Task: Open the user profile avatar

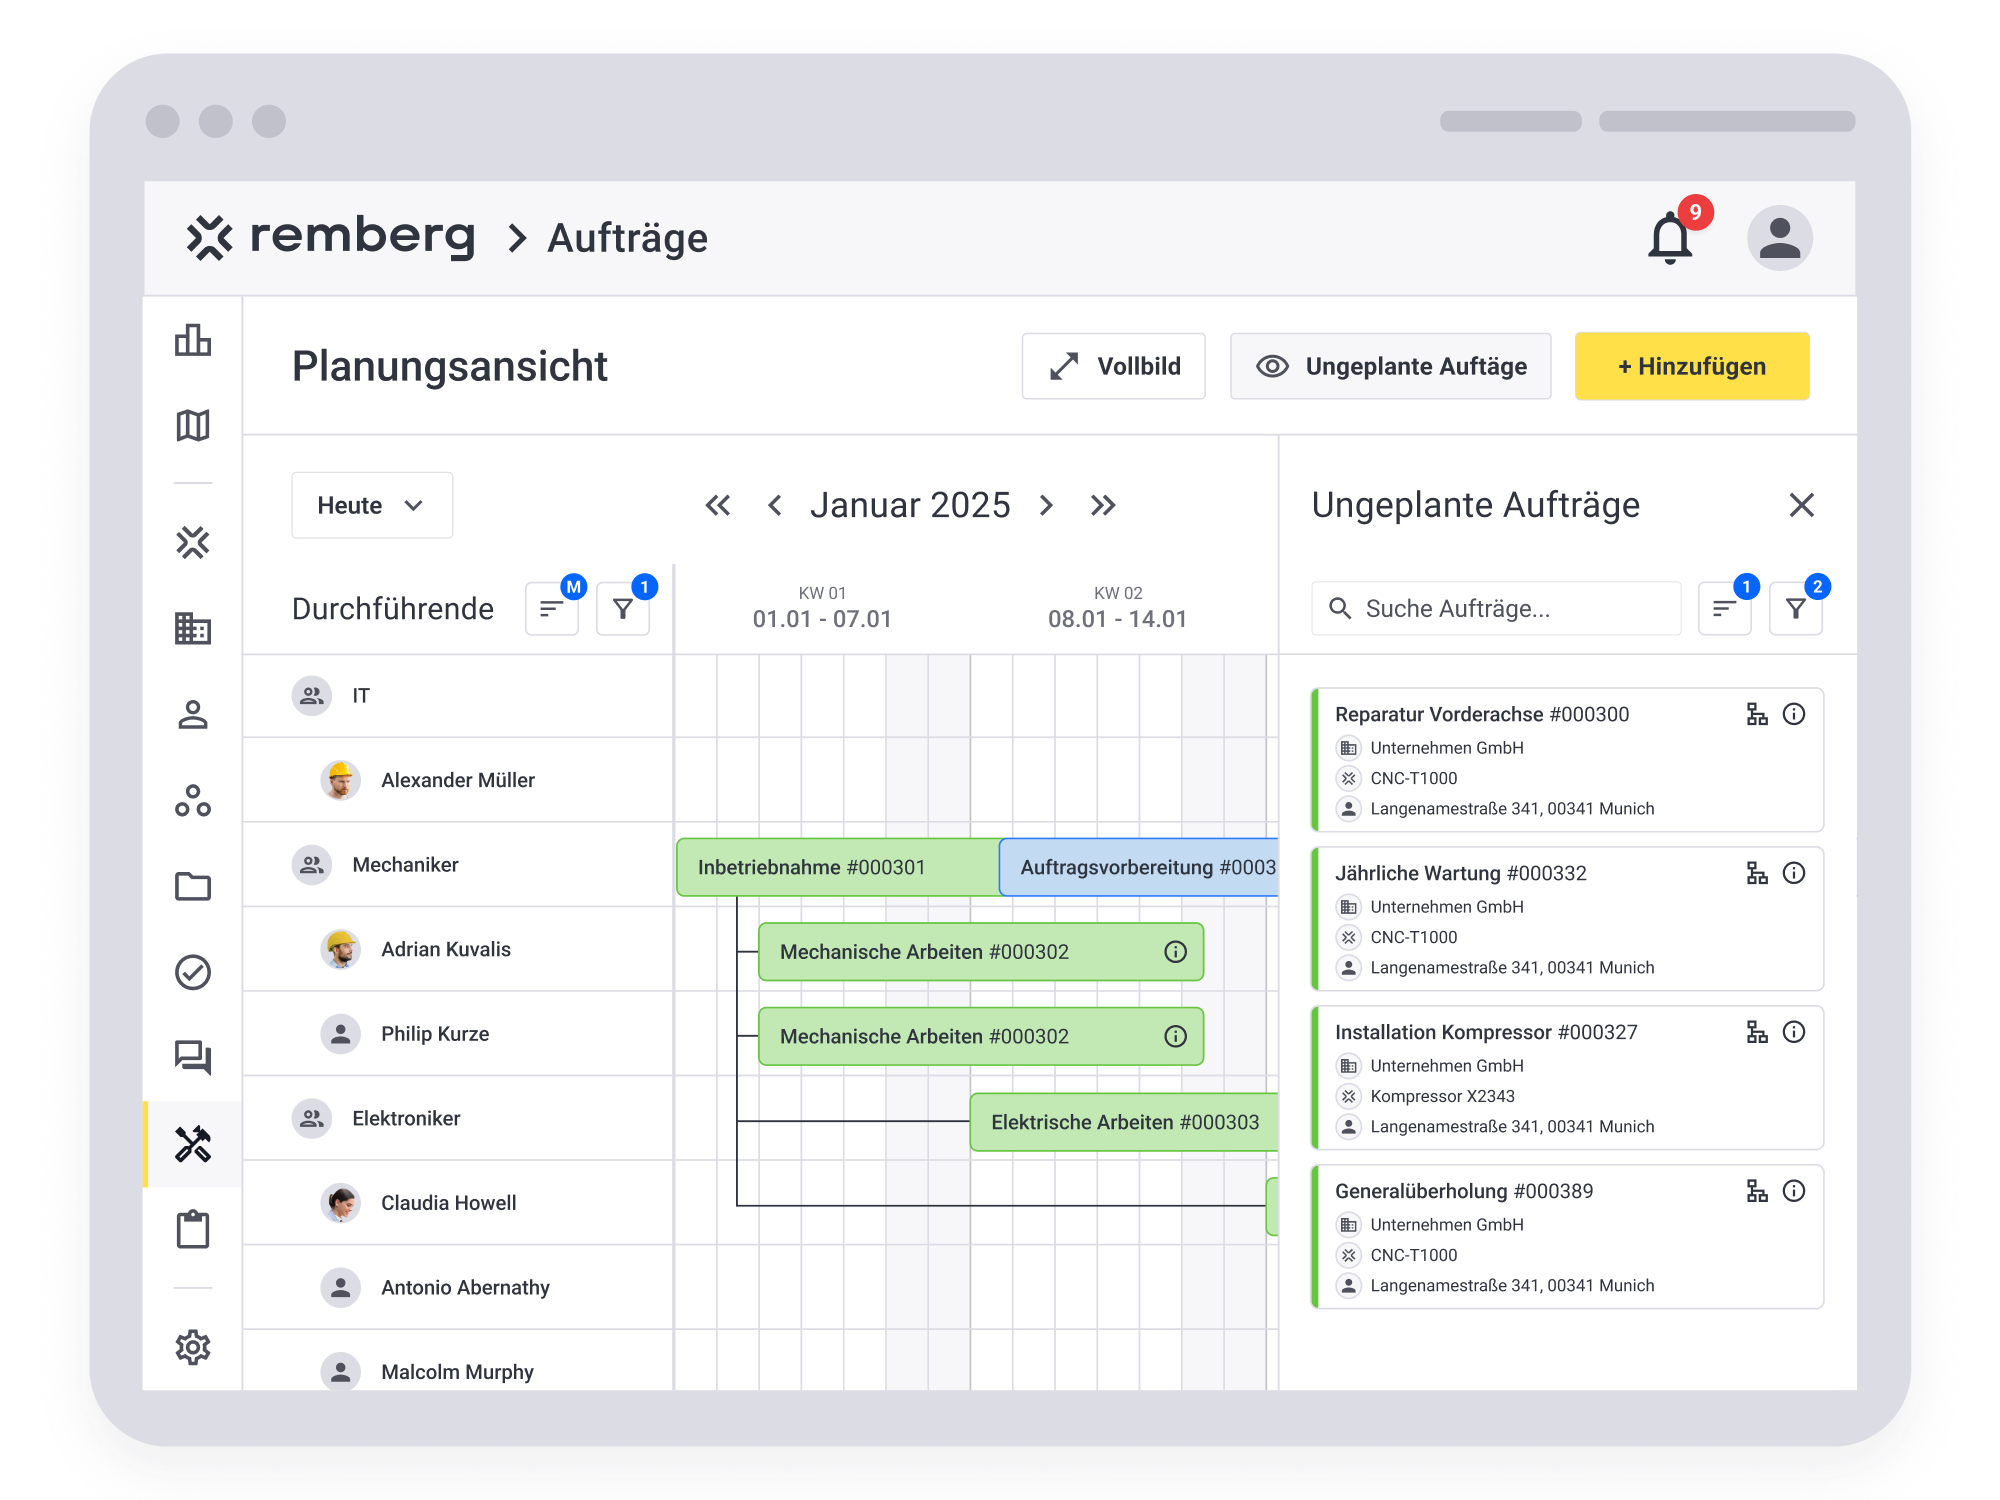Action: click(1779, 239)
